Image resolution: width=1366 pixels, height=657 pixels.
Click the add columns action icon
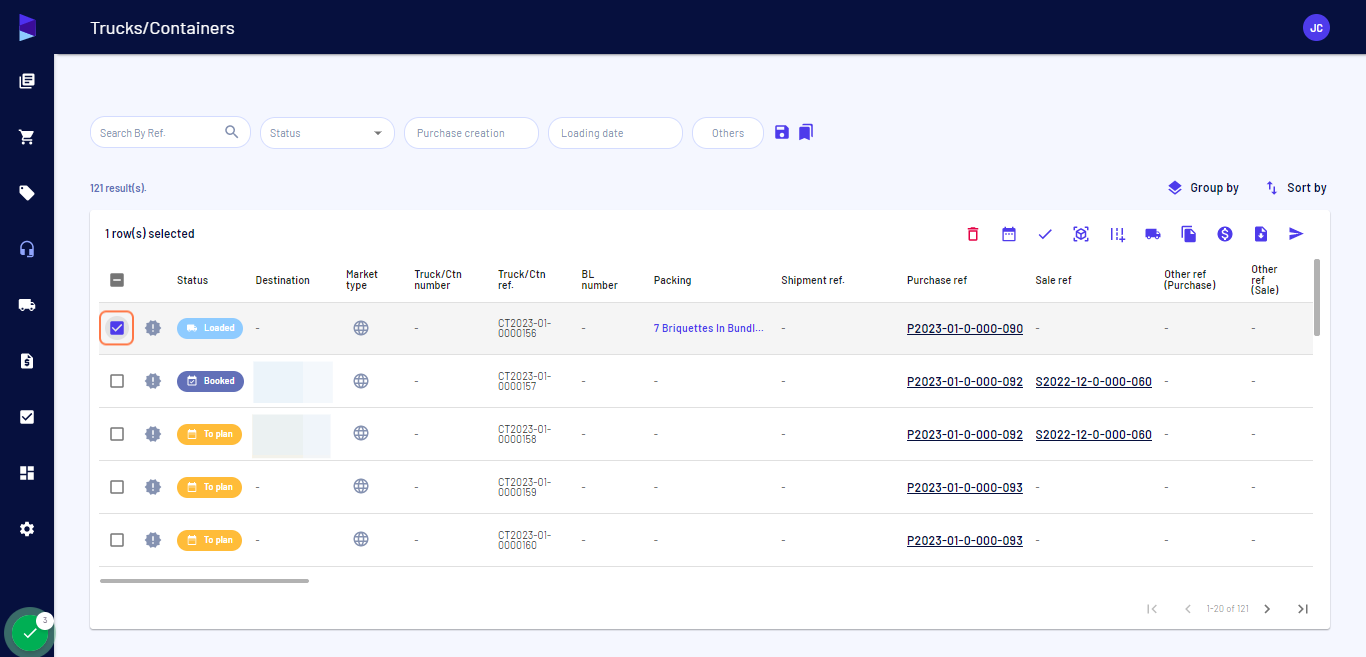(x=1117, y=234)
